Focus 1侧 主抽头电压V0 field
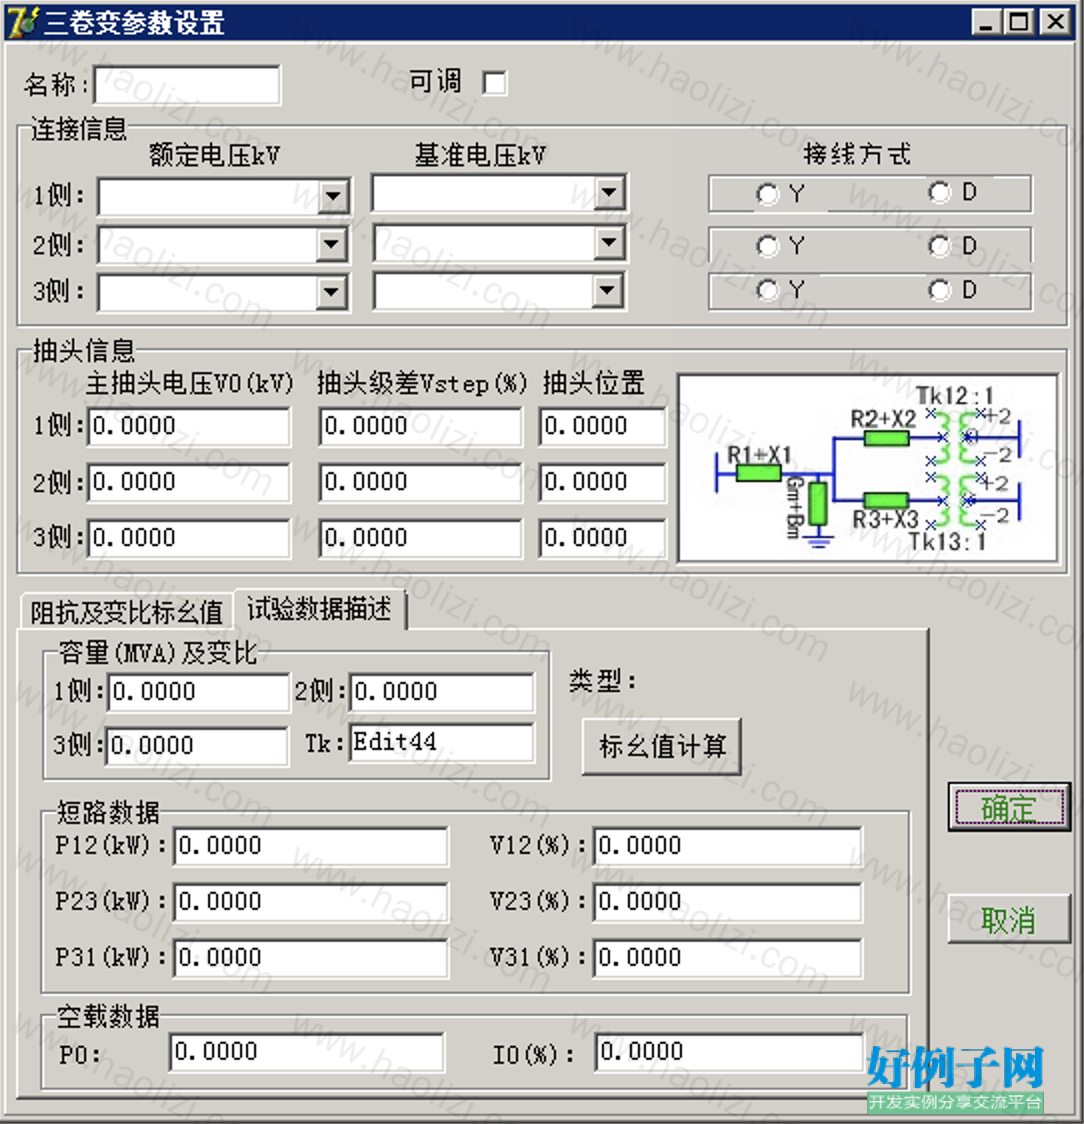The width and height of the screenshot is (1084, 1124). (189, 427)
